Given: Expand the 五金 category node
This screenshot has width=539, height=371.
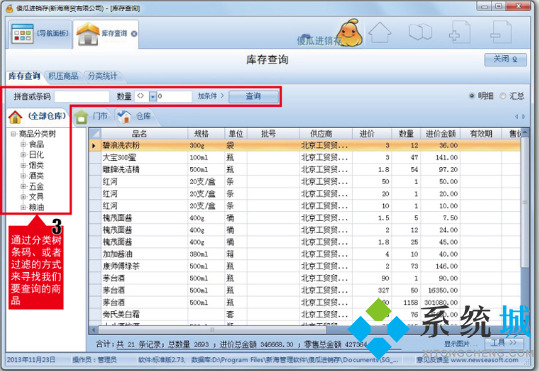Looking at the screenshot, I should (23, 186).
